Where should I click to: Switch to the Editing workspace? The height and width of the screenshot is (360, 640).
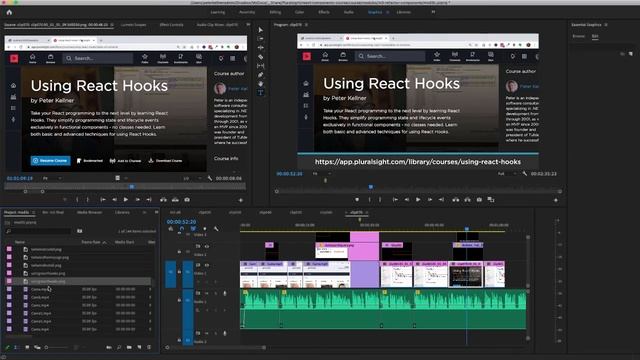(x=275, y=12)
